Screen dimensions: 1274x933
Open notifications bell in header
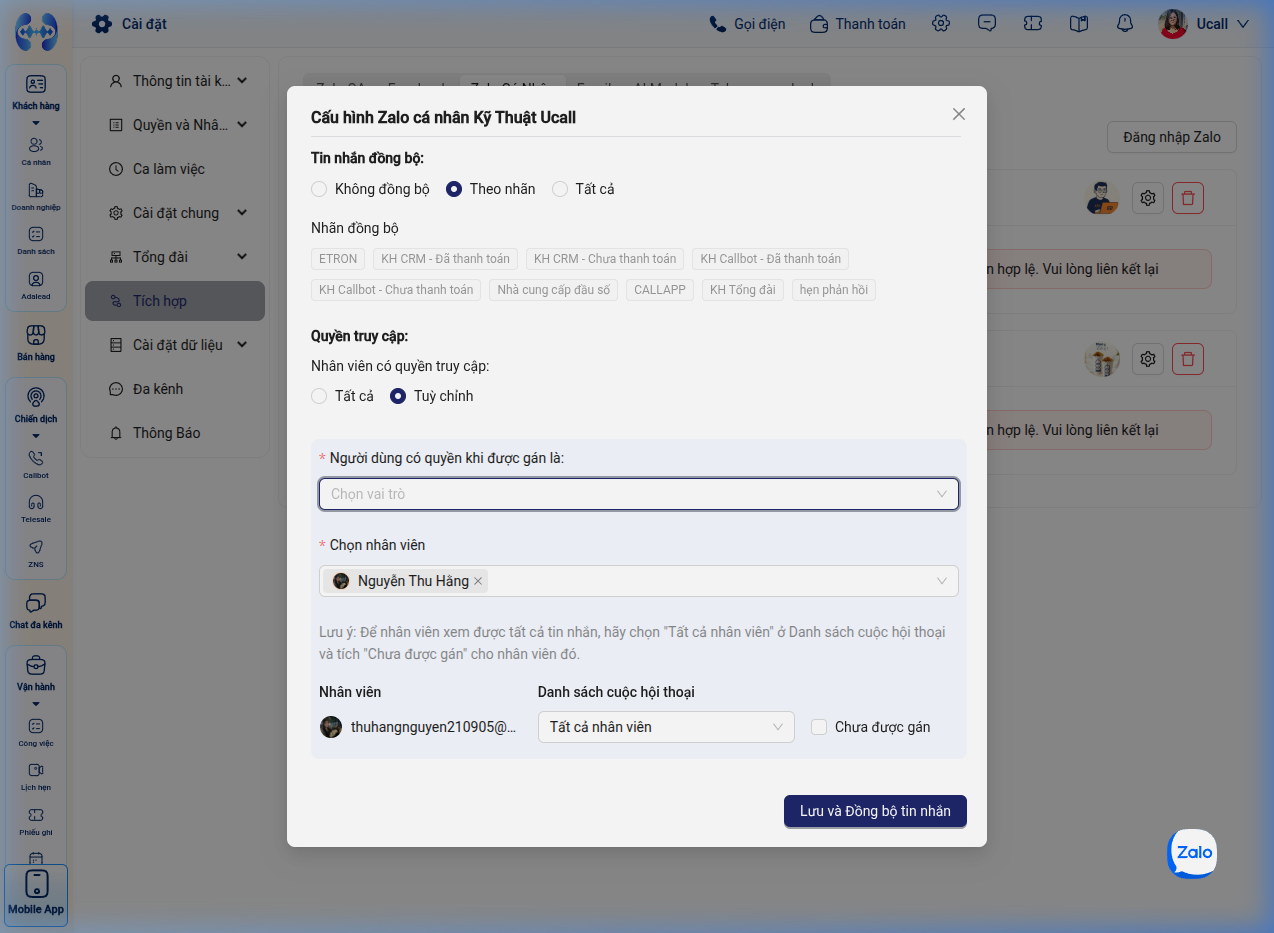(1125, 24)
